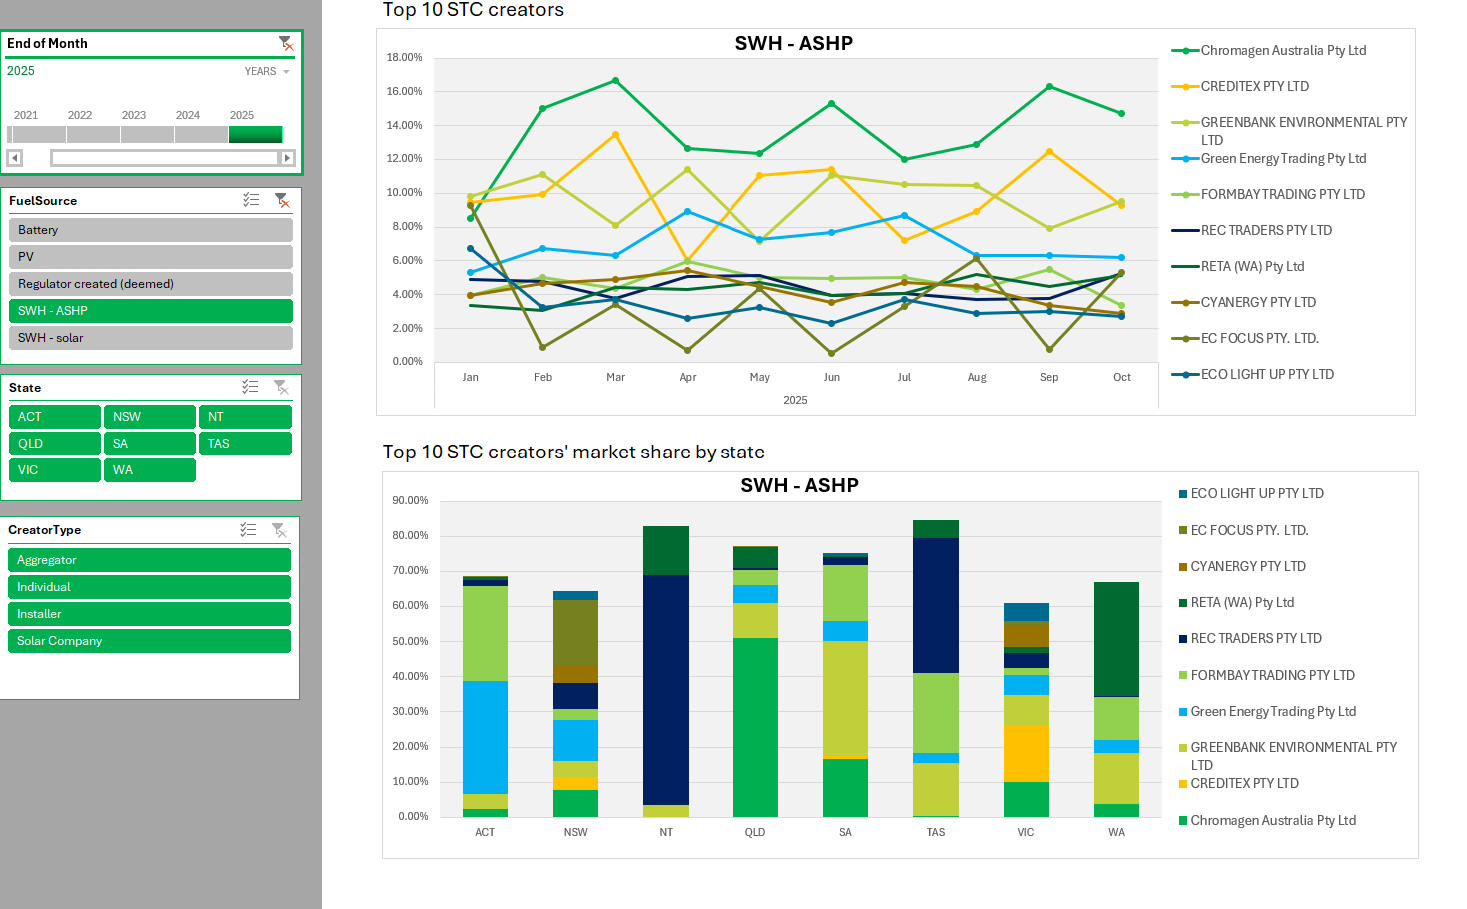Click RETA (WA) legend entry in bar chart
The height and width of the screenshot is (909, 1467).
[1237, 603]
